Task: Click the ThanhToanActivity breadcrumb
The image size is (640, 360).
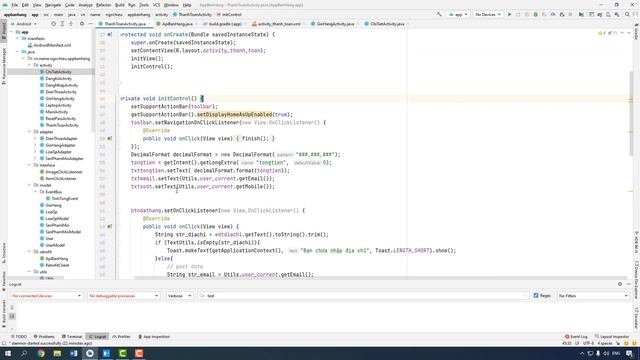Action: coord(192,15)
